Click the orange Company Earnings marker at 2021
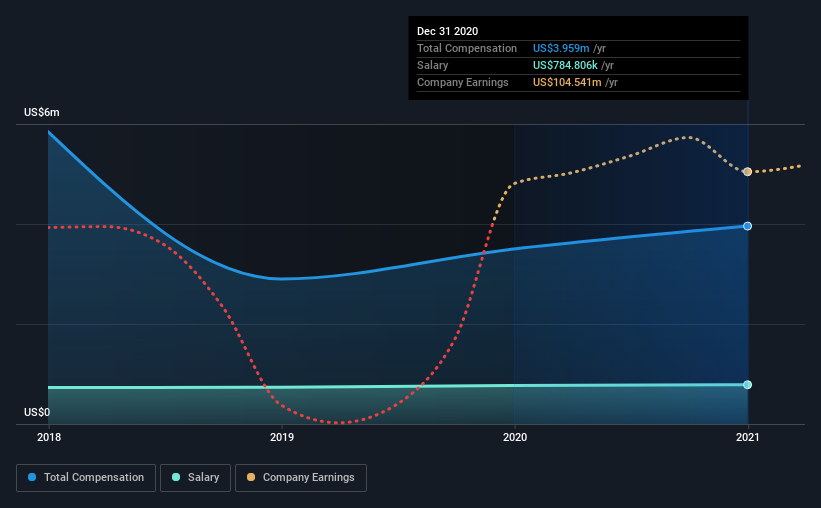The image size is (821, 508). [747, 172]
